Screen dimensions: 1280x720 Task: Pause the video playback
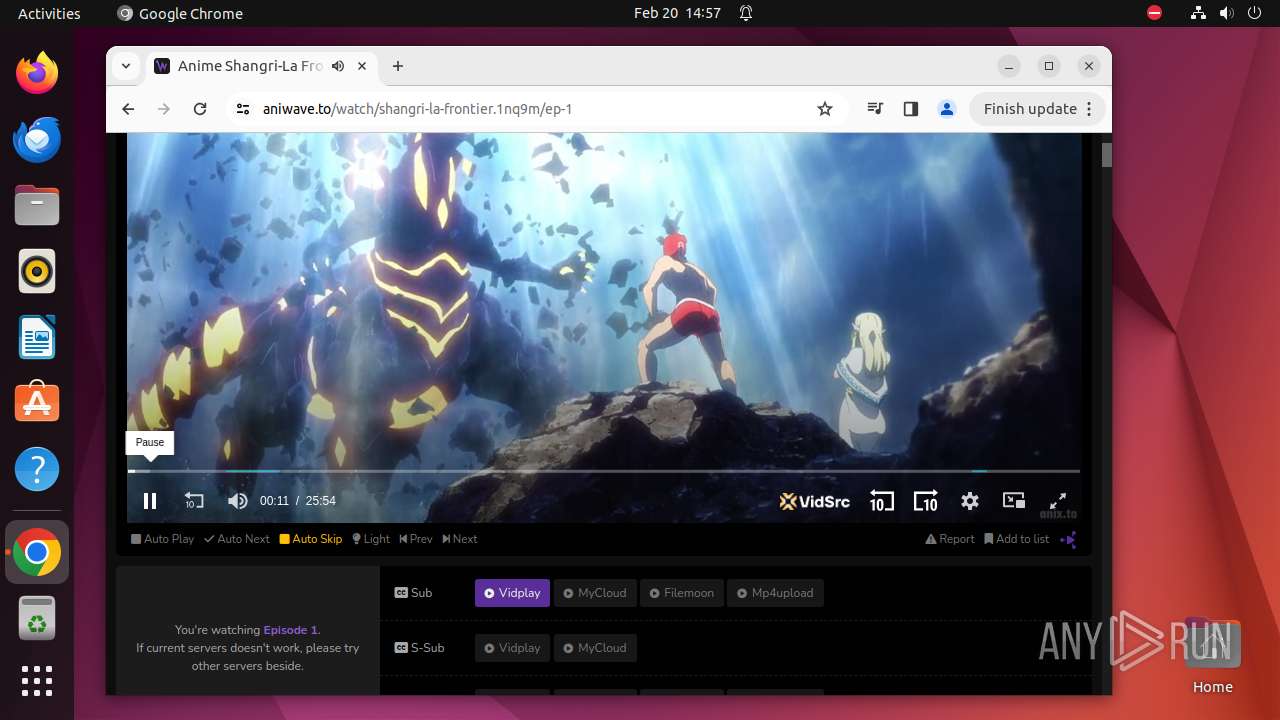pos(150,501)
